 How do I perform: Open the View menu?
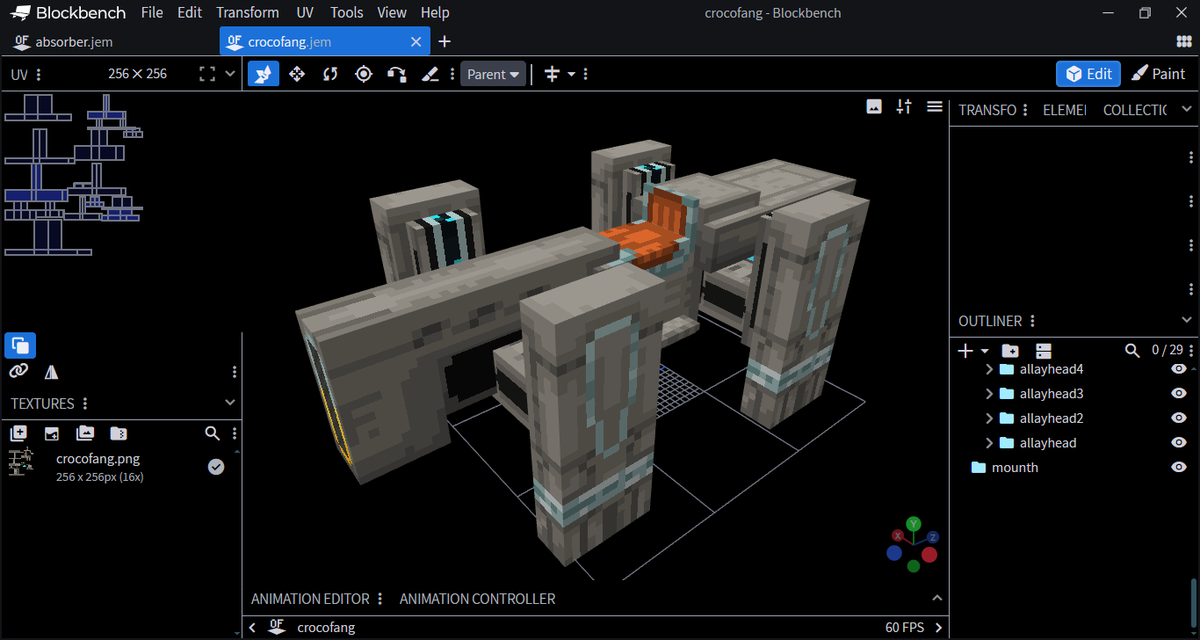[392, 13]
